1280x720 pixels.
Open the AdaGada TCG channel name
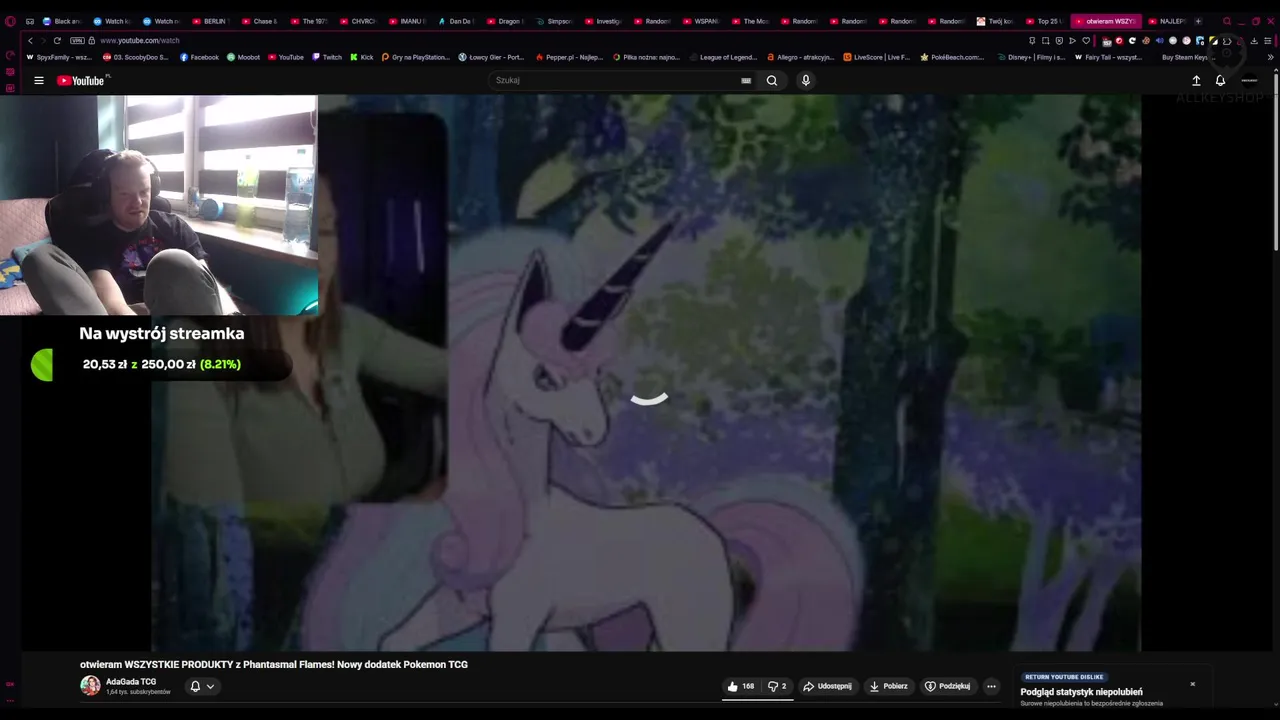coord(131,682)
